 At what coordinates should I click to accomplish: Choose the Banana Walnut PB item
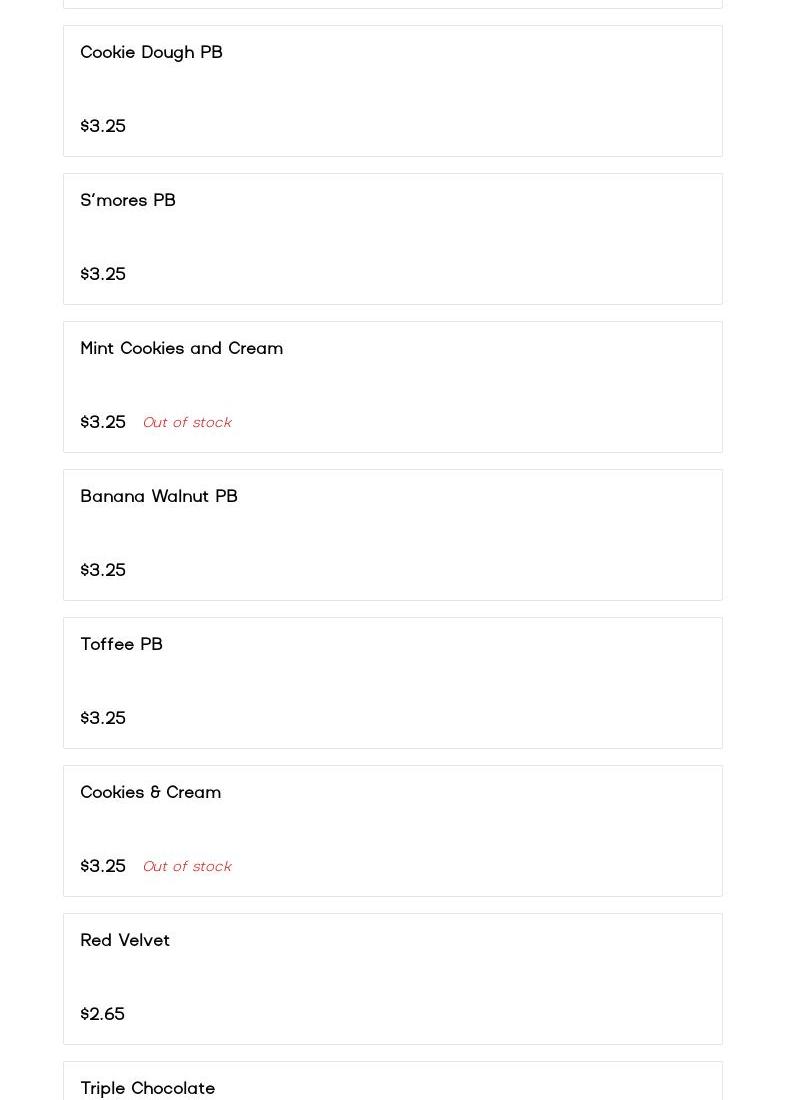click(x=159, y=496)
